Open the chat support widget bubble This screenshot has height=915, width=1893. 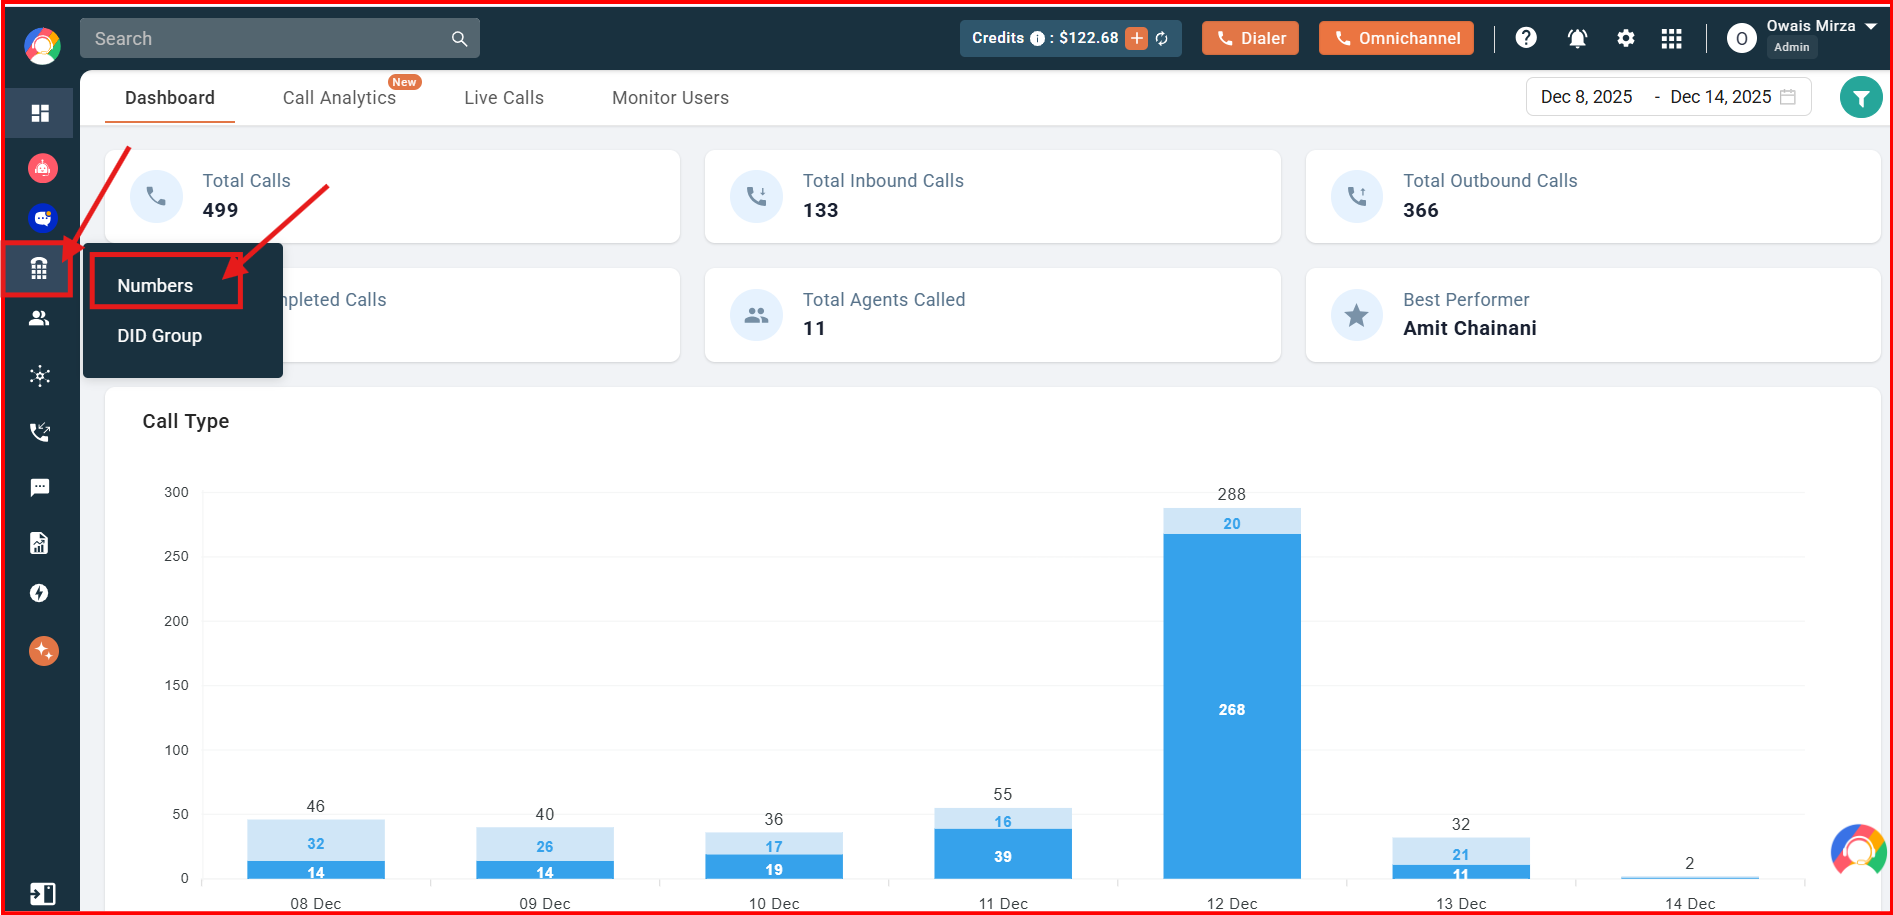coord(1859,851)
